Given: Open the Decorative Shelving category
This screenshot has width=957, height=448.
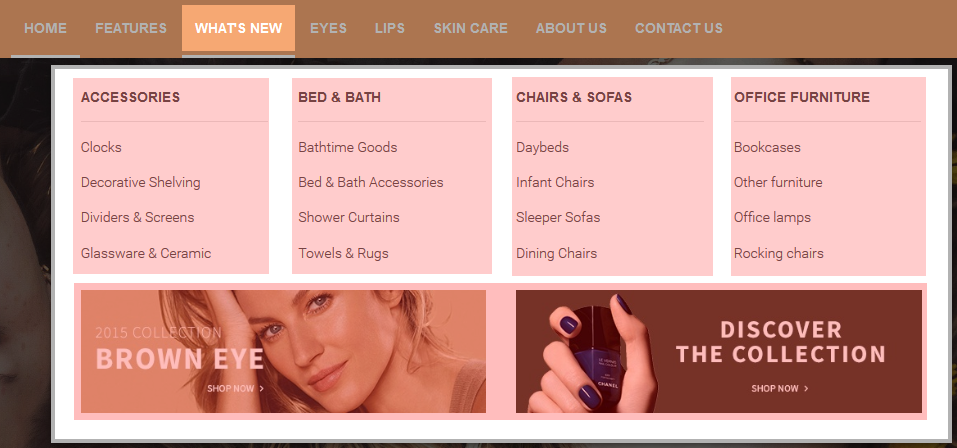Looking at the screenshot, I should 140,182.
